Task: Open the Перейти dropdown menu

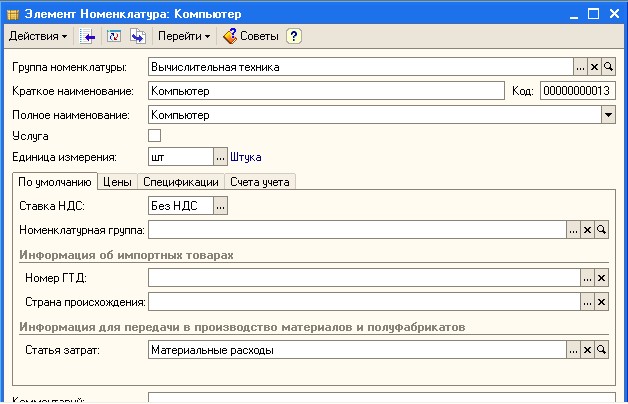Action: (184, 36)
